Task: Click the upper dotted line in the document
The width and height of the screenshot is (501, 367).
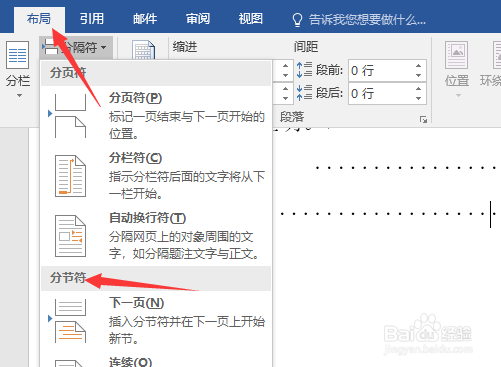Action: (406, 168)
